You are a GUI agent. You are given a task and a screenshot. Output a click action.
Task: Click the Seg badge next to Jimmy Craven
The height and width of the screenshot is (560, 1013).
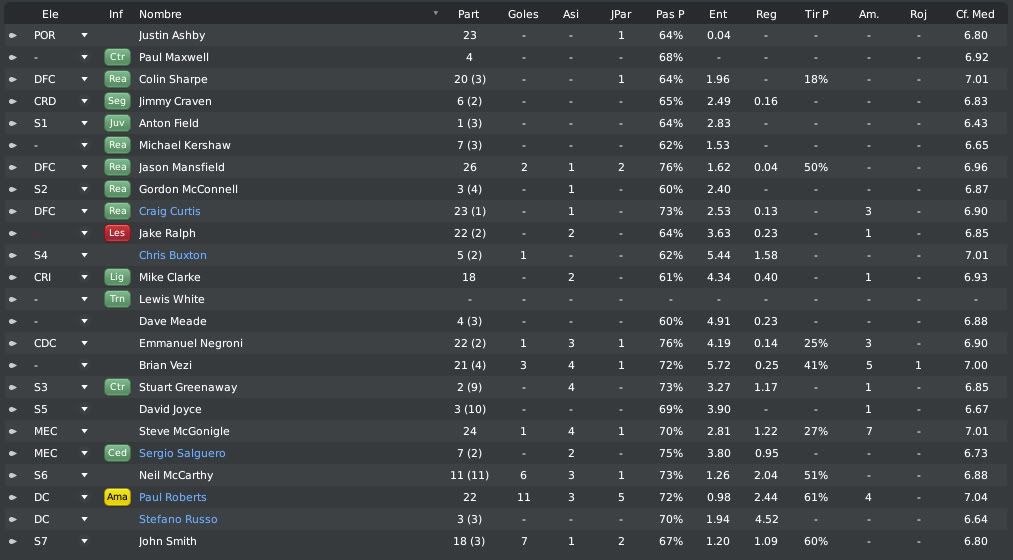[117, 101]
